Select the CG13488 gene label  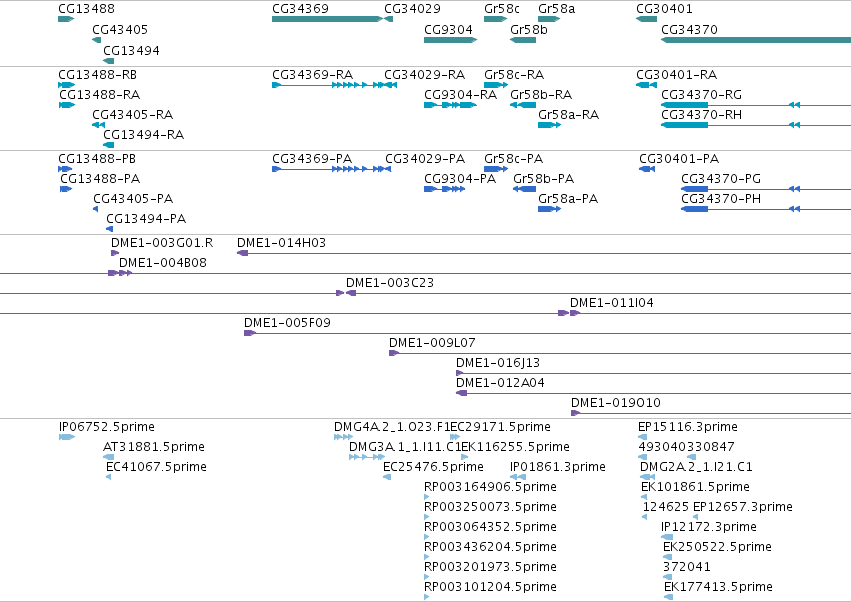[x=86, y=9]
